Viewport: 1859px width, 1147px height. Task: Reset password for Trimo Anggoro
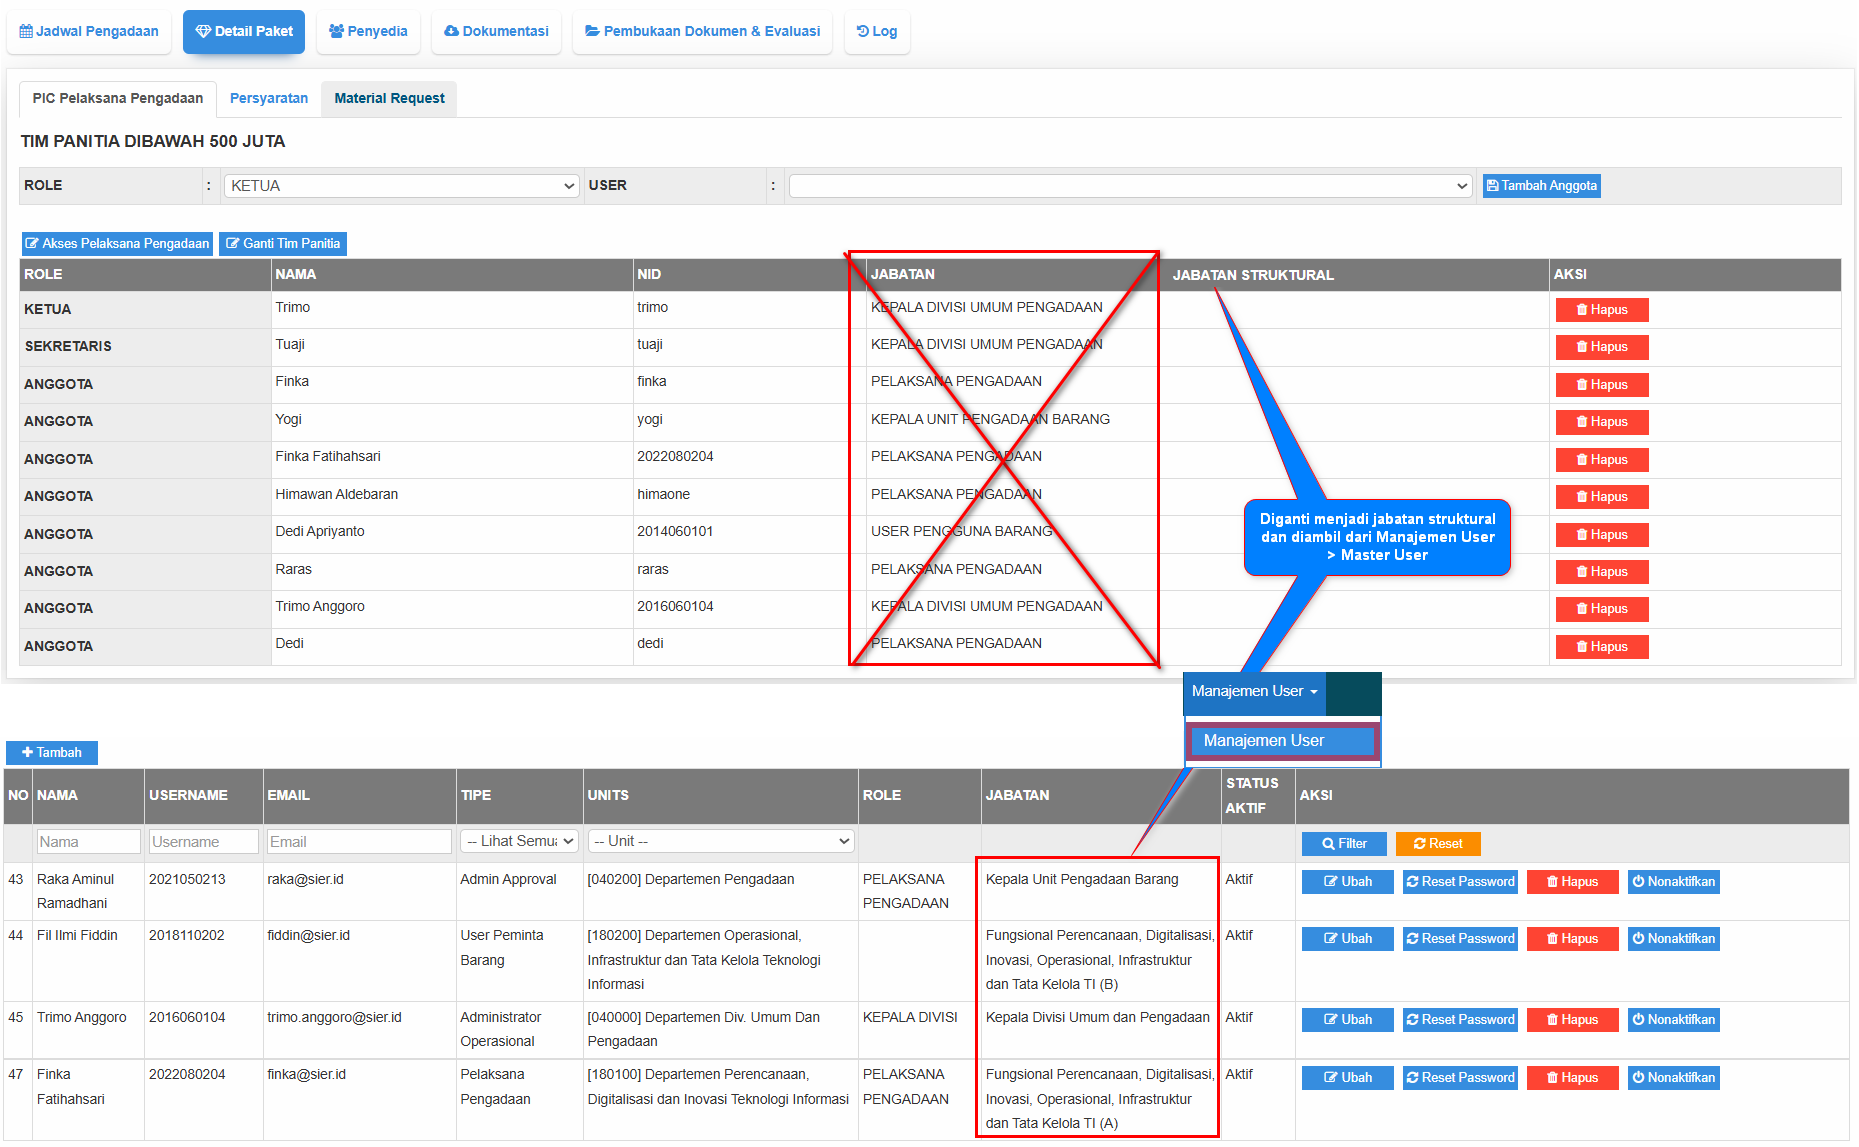[1460, 1020]
